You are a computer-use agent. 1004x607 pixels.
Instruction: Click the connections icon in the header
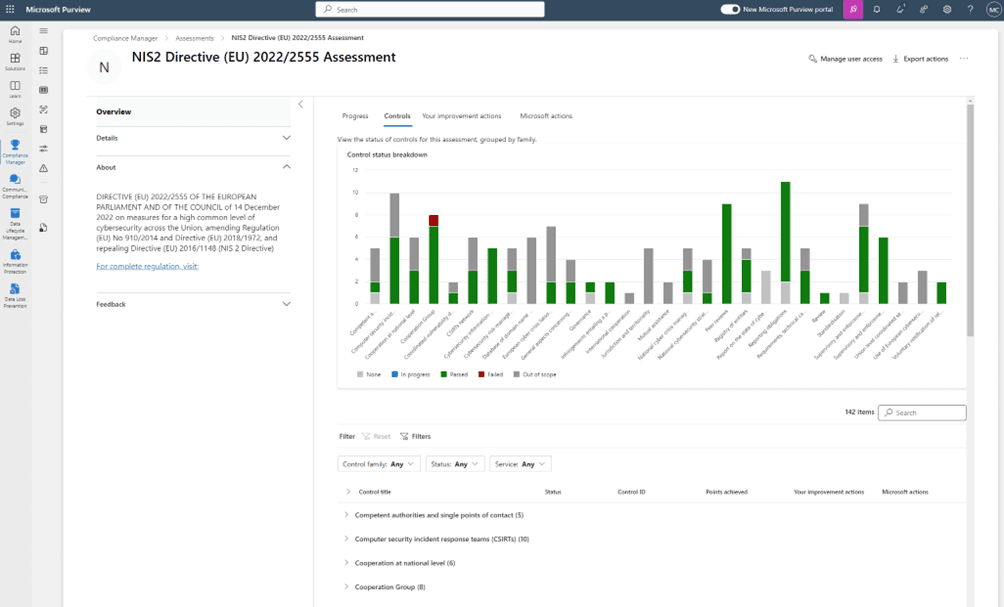click(x=923, y=10)
